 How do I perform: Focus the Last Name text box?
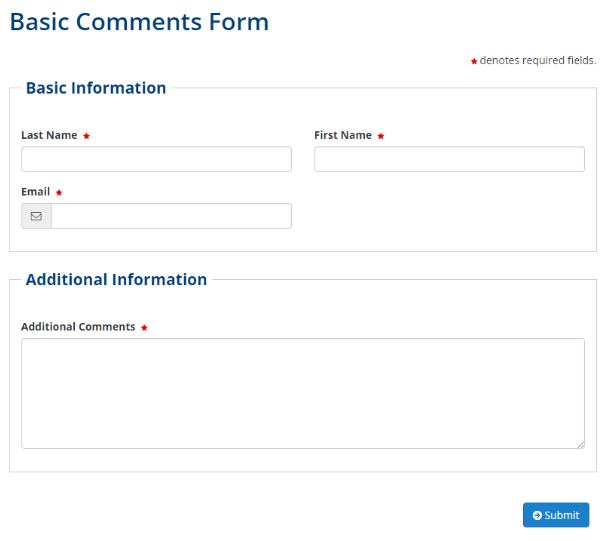pyautogui.click(x=156, y=159)
